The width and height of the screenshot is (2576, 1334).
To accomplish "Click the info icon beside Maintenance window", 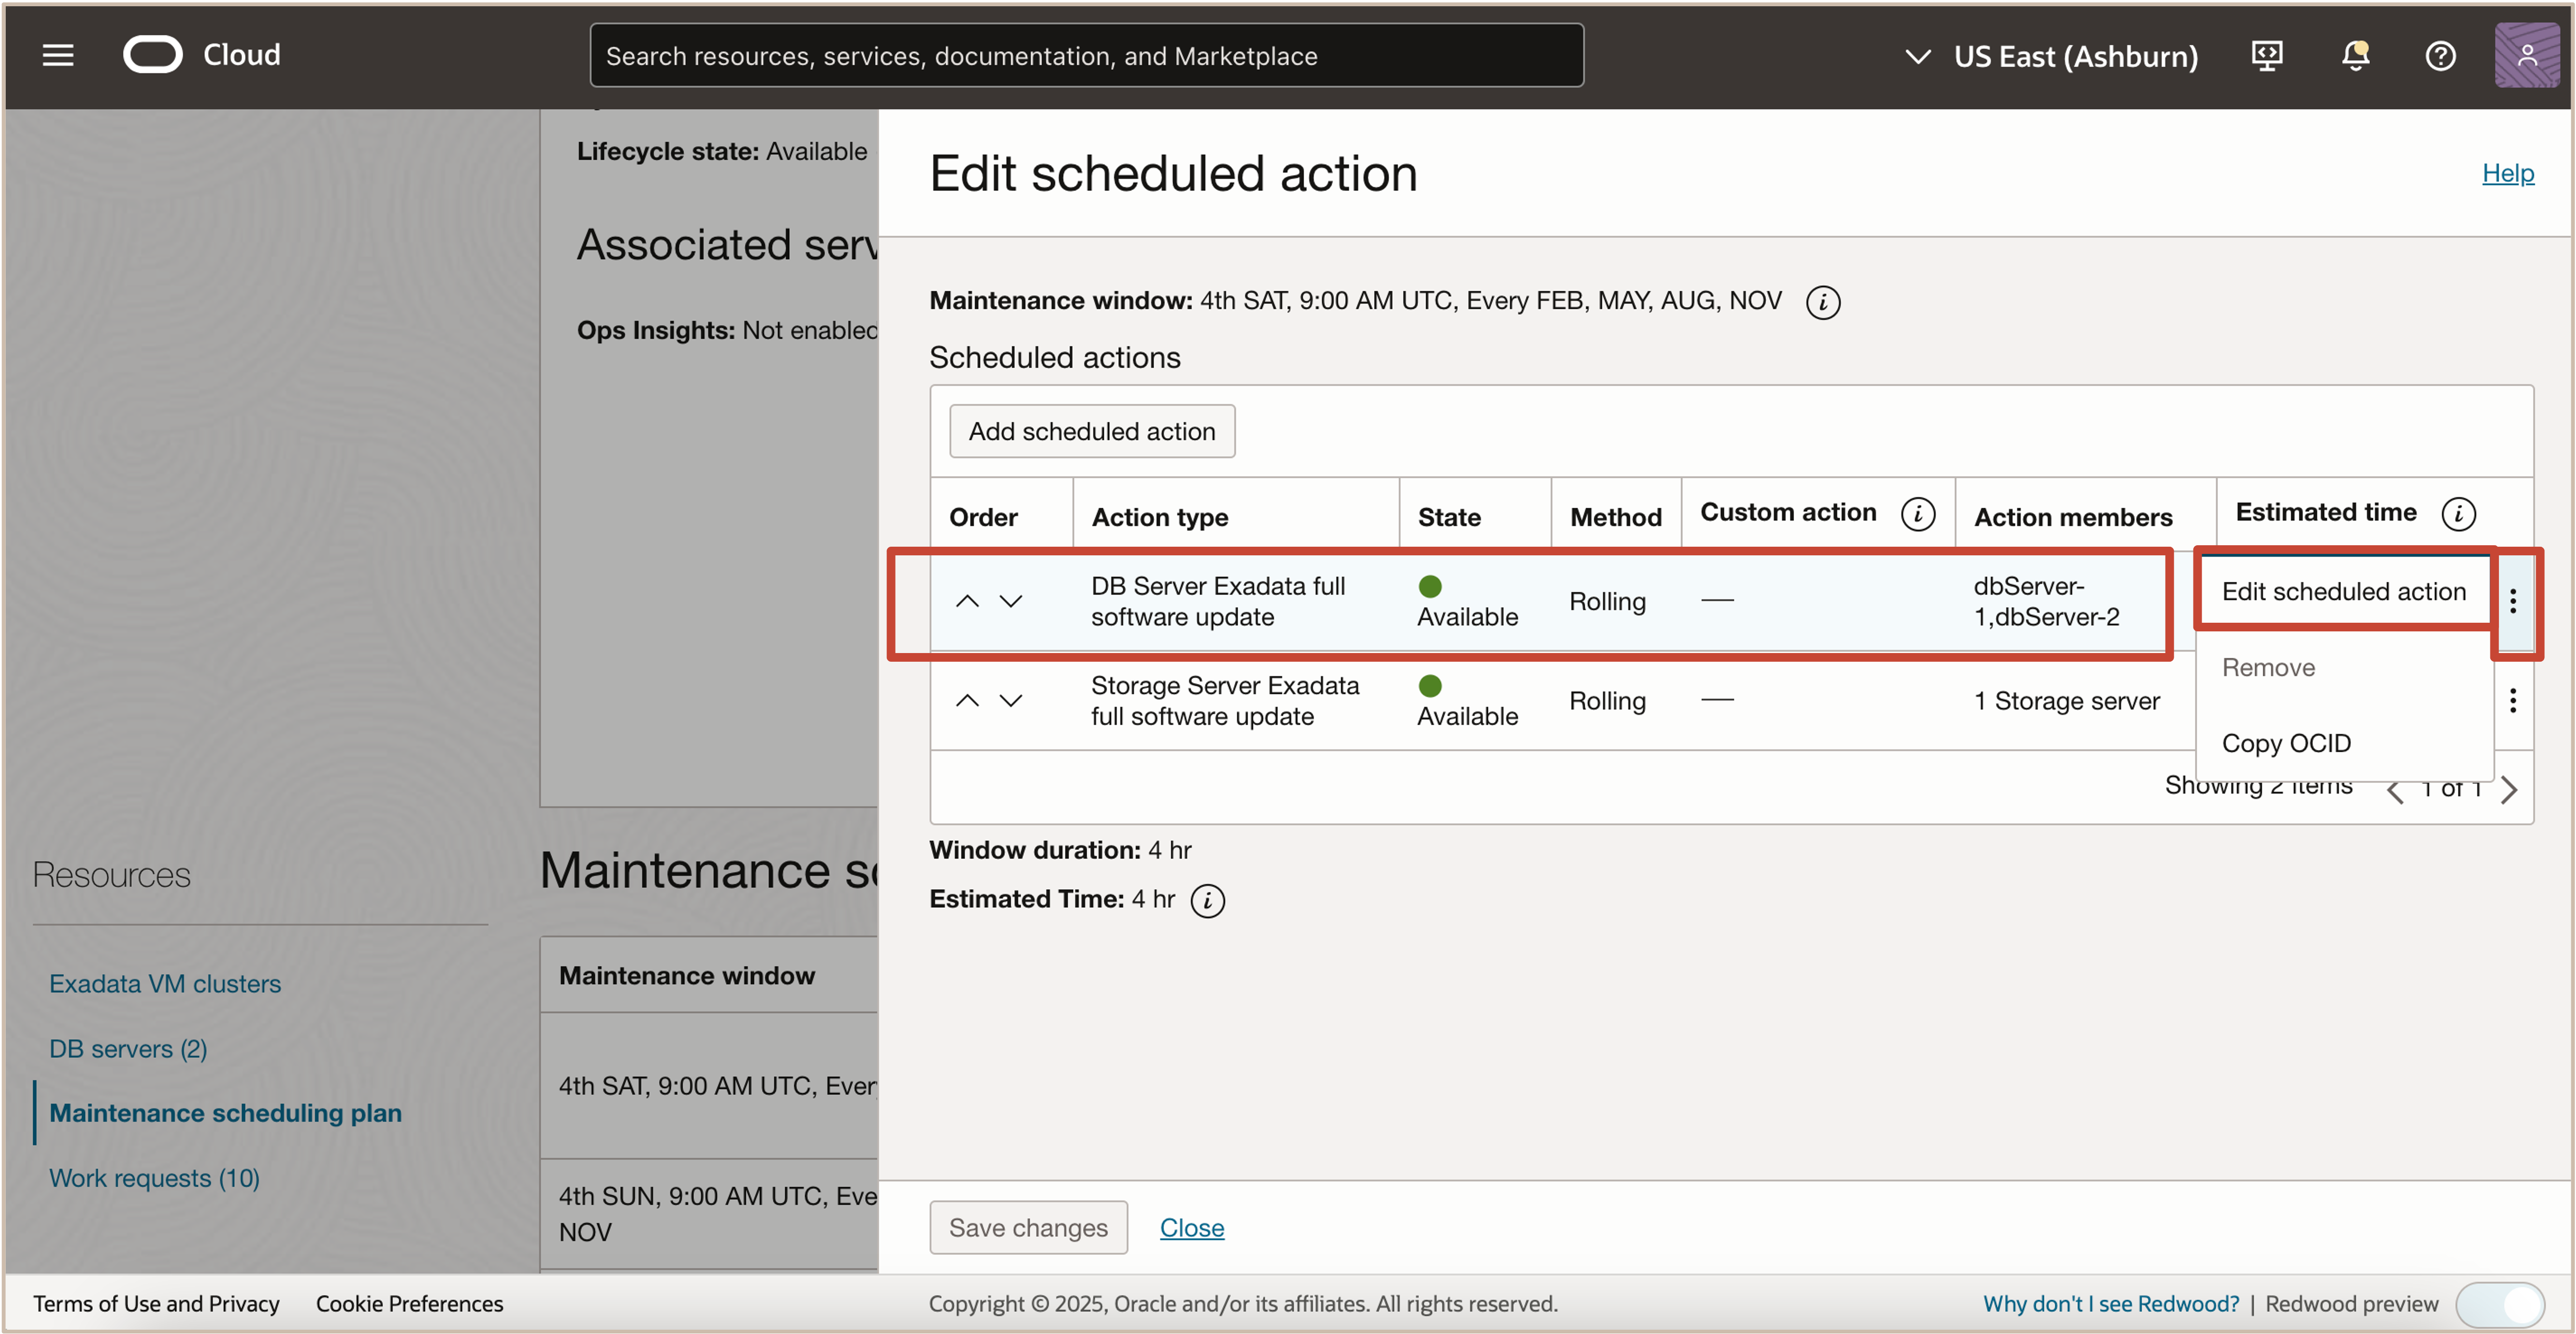I will pos(1822,302).
